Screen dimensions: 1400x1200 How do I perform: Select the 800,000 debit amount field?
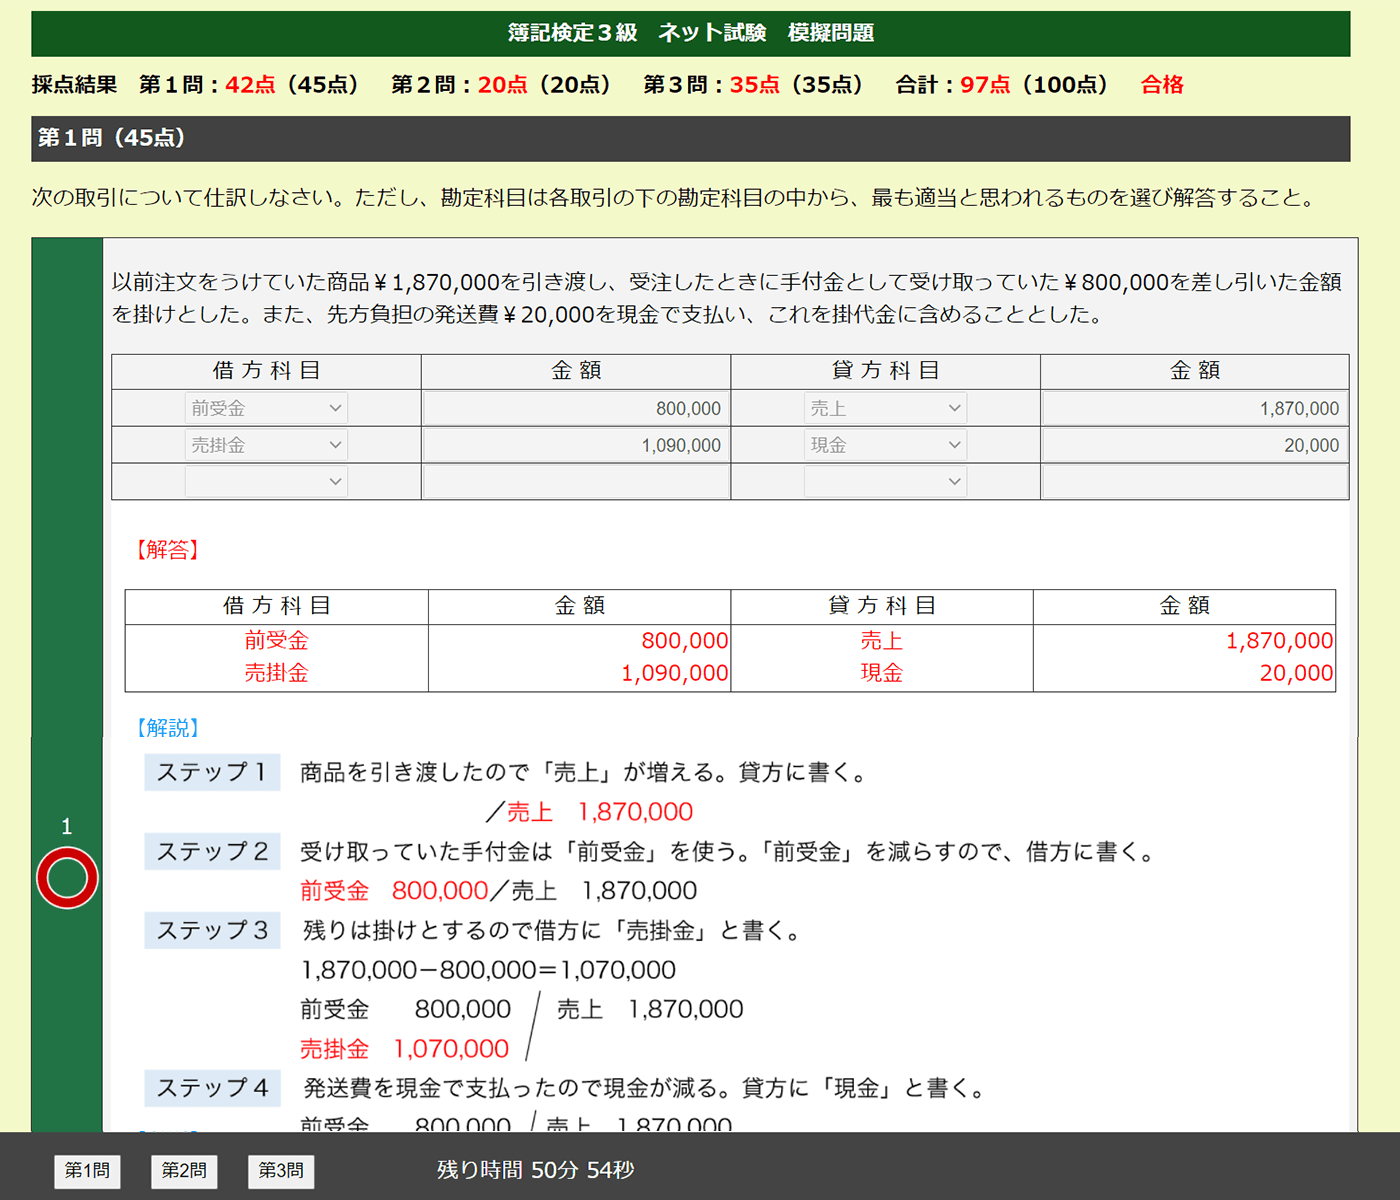tap(576, 407)
